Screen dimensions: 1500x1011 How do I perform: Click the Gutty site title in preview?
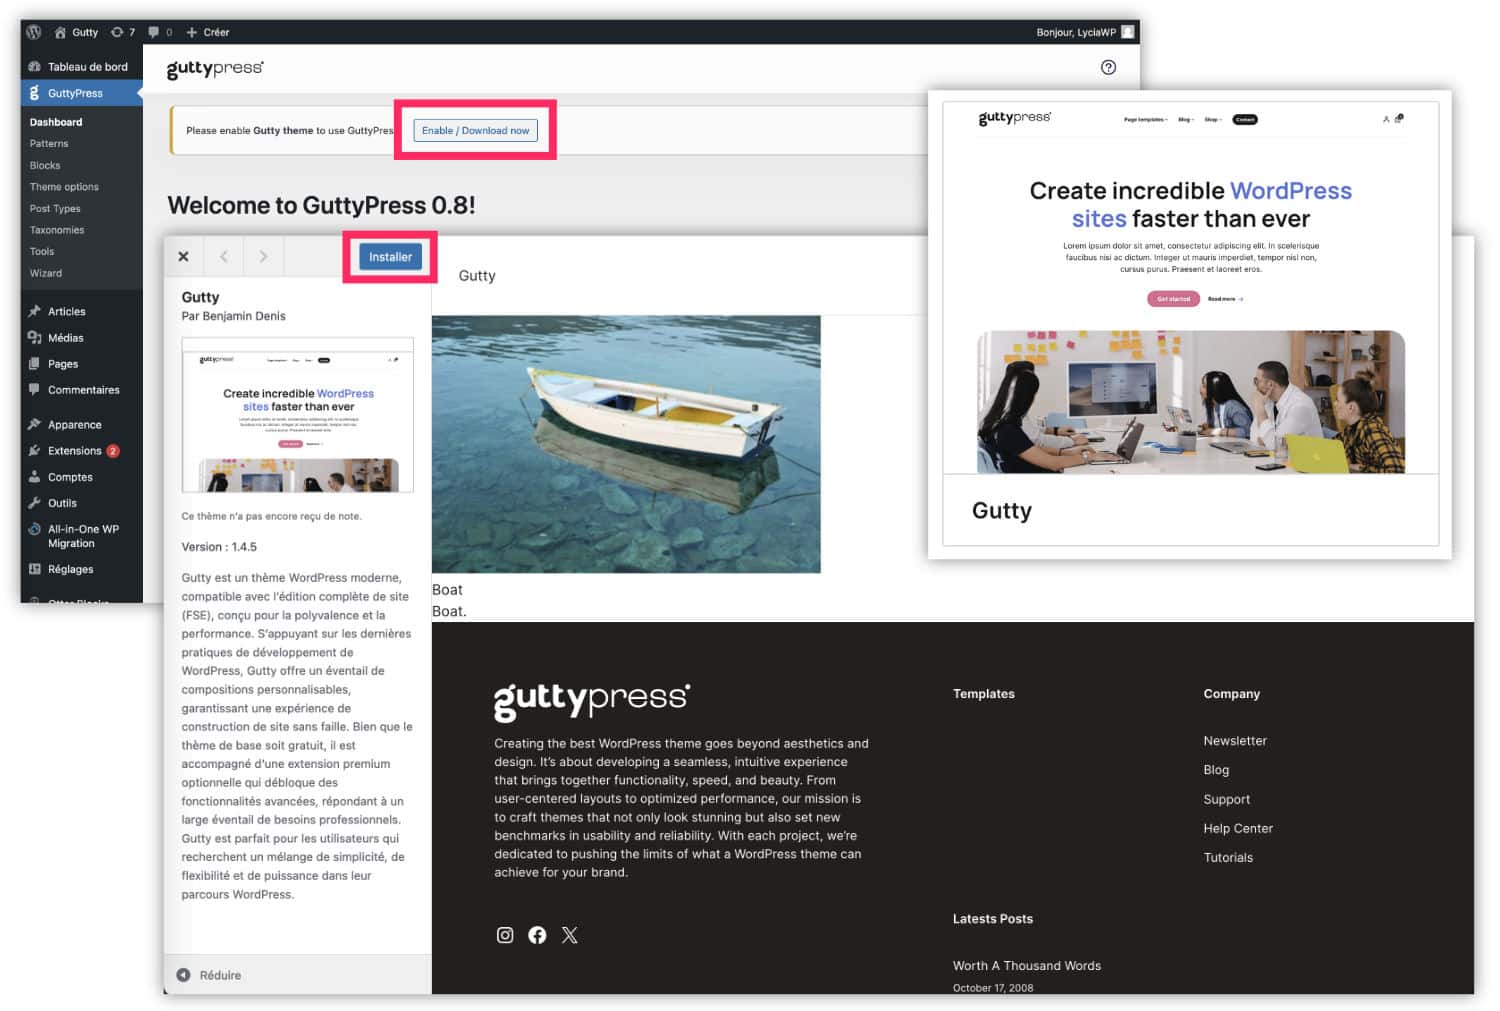coord(477,276)
